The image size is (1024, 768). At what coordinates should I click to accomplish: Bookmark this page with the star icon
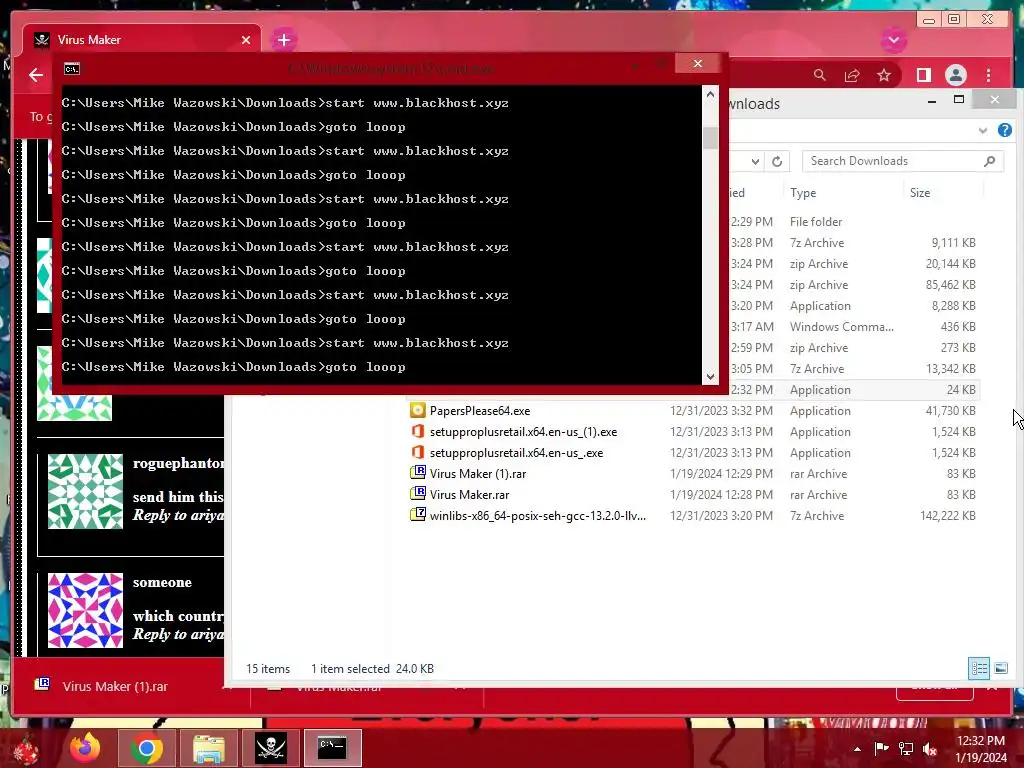pos(884,75)
